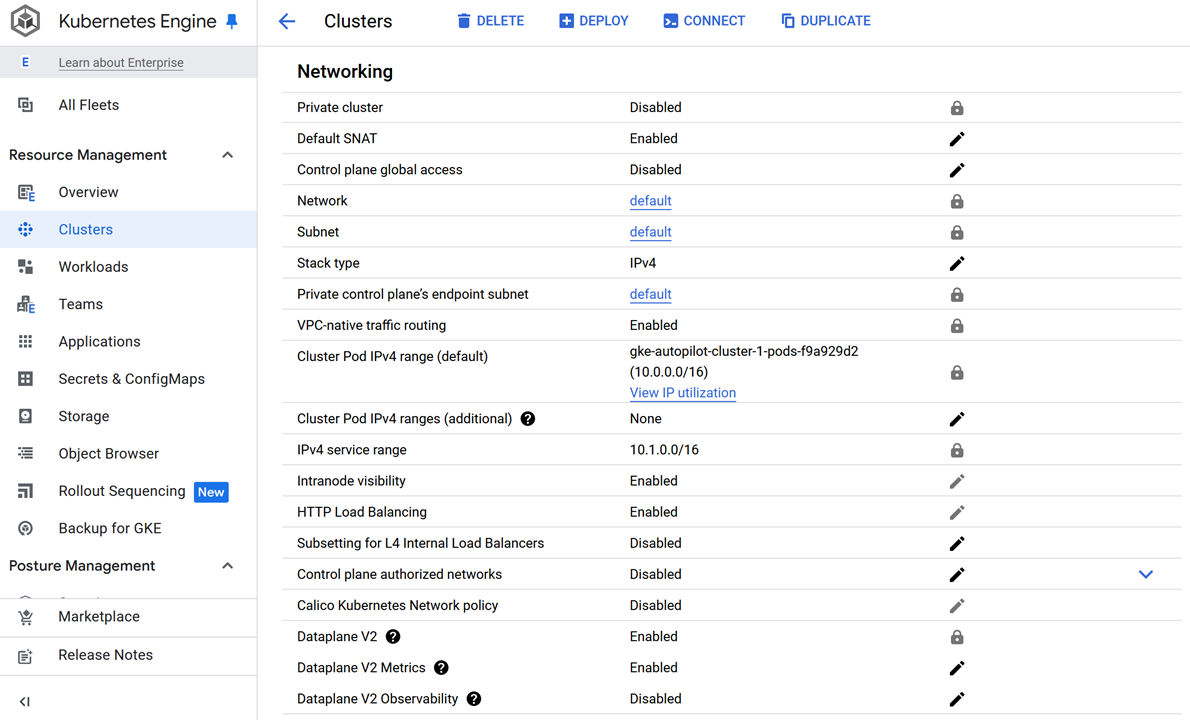Collapse the Resource Management section
Screen dimensions: 1190x720
pos(227,155)
